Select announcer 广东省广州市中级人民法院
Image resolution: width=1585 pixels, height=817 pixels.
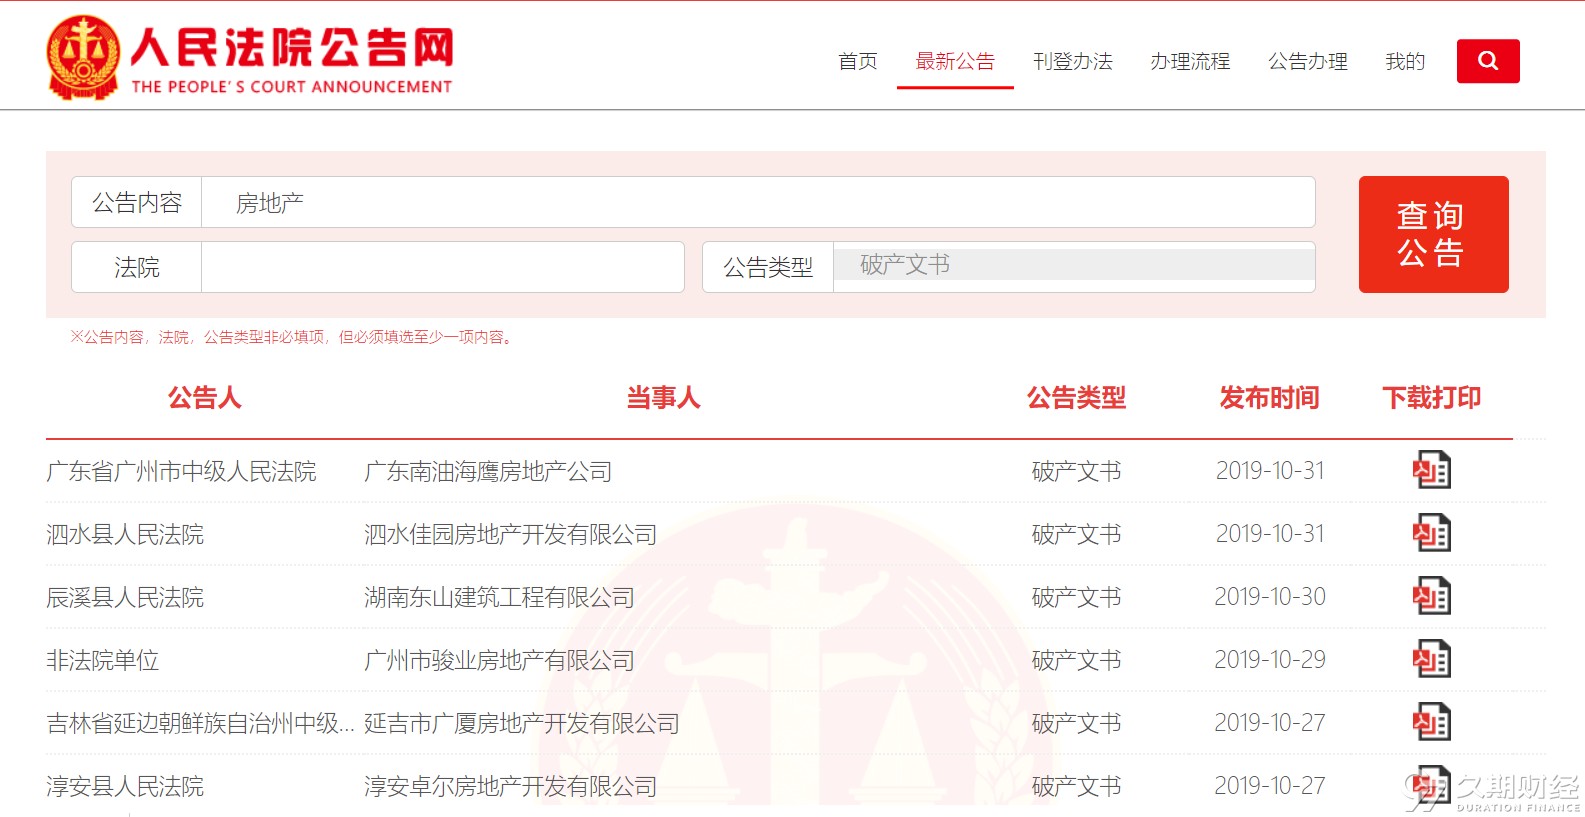181,471
